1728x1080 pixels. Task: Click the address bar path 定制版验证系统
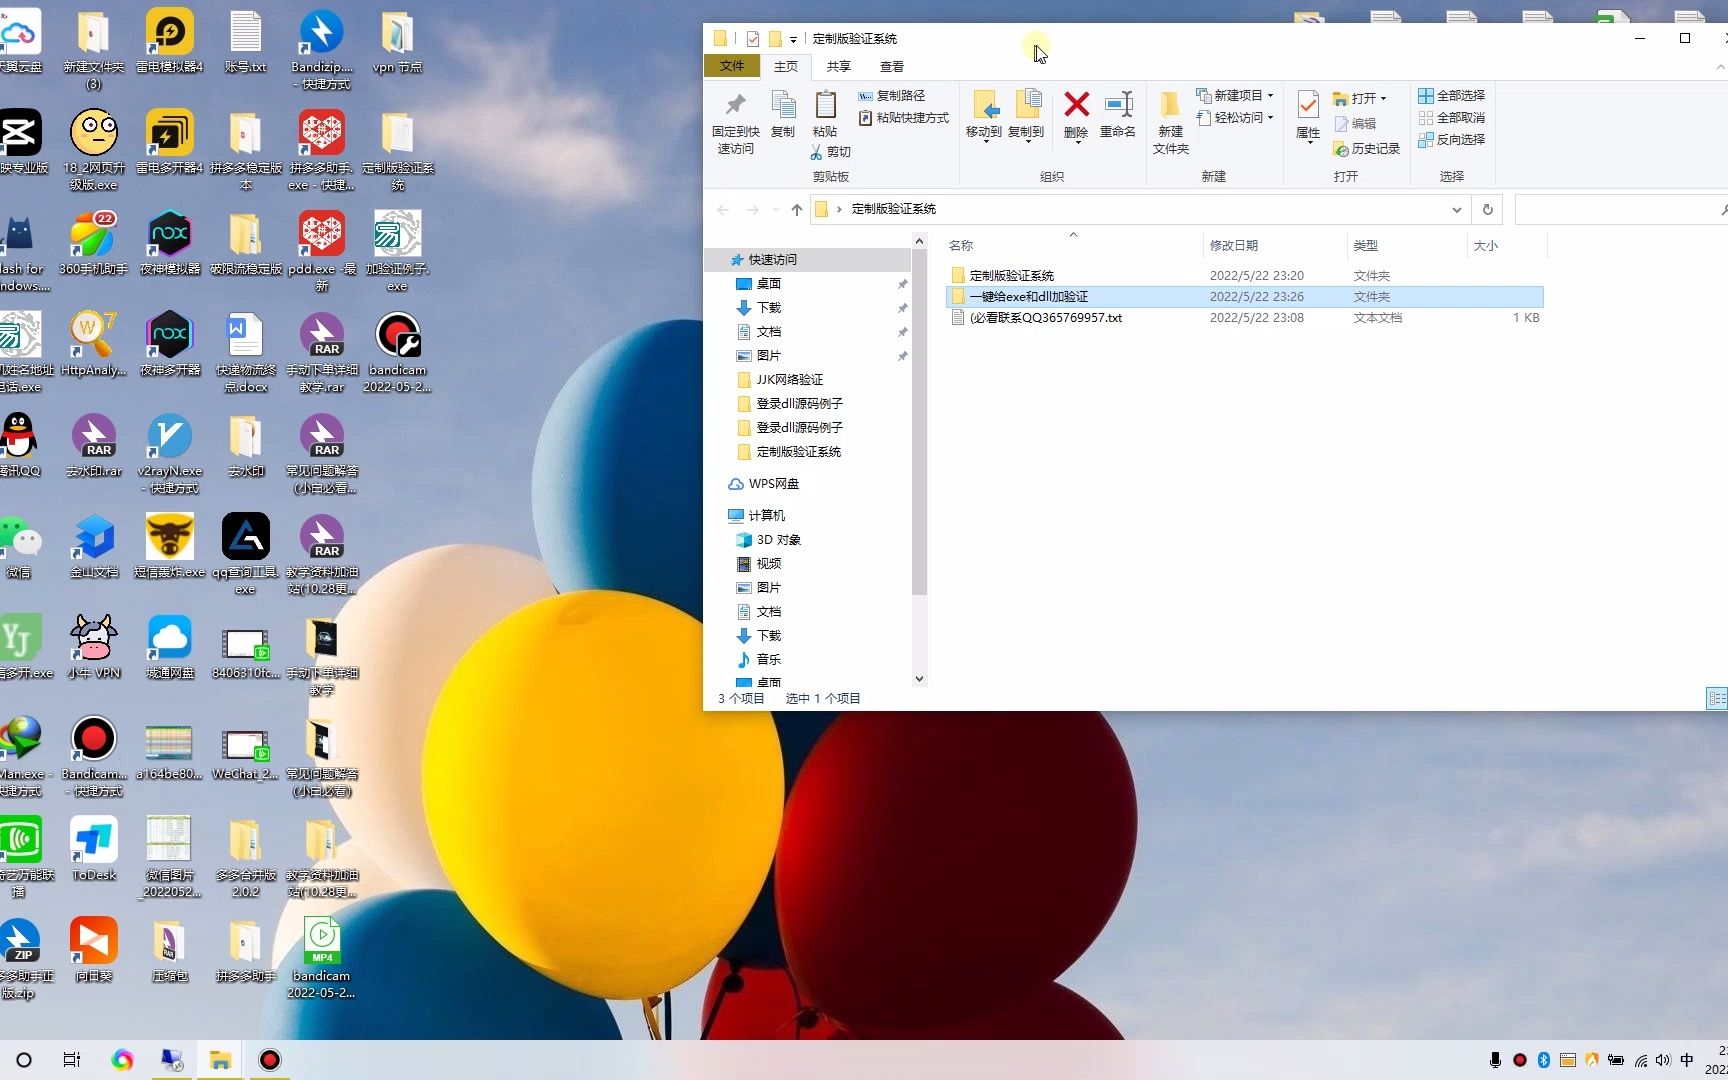893,209
